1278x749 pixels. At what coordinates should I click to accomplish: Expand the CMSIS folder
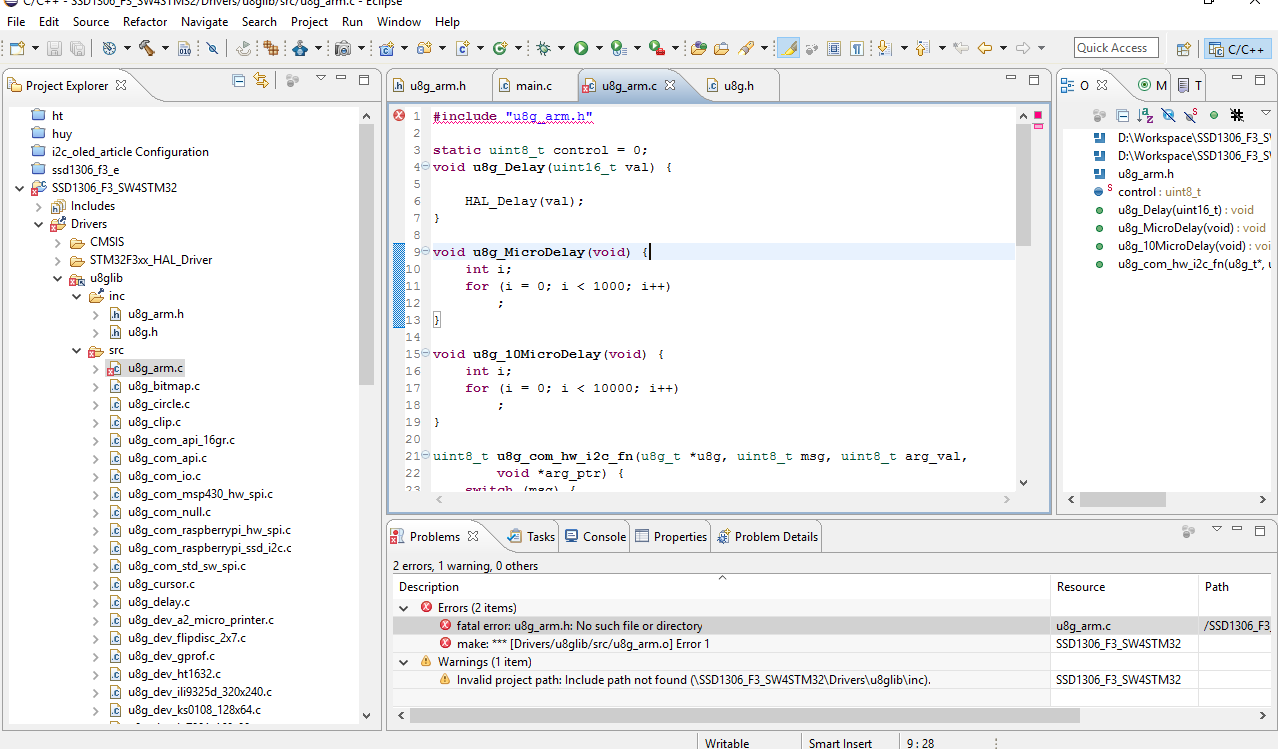(58, 242)
